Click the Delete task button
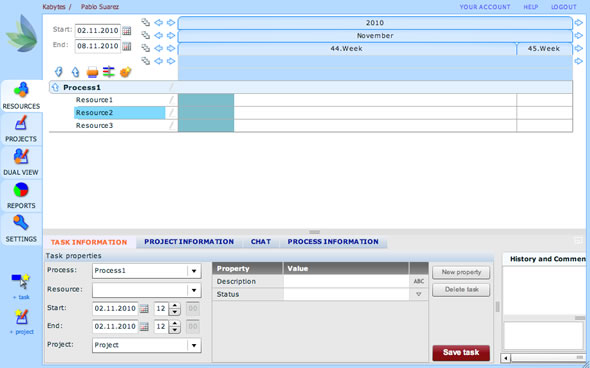Screen dimensions: 590x368 tap(461, 289)
